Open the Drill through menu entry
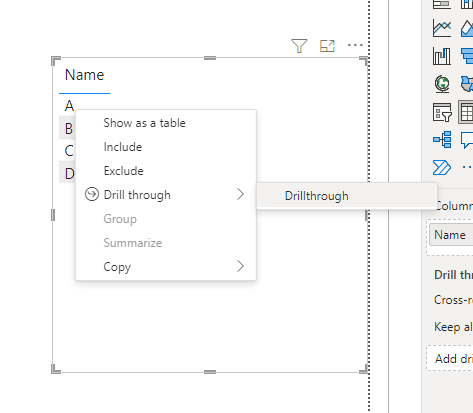Image resolution: width=473 pixels, height=413 pixels. point(166,195)
